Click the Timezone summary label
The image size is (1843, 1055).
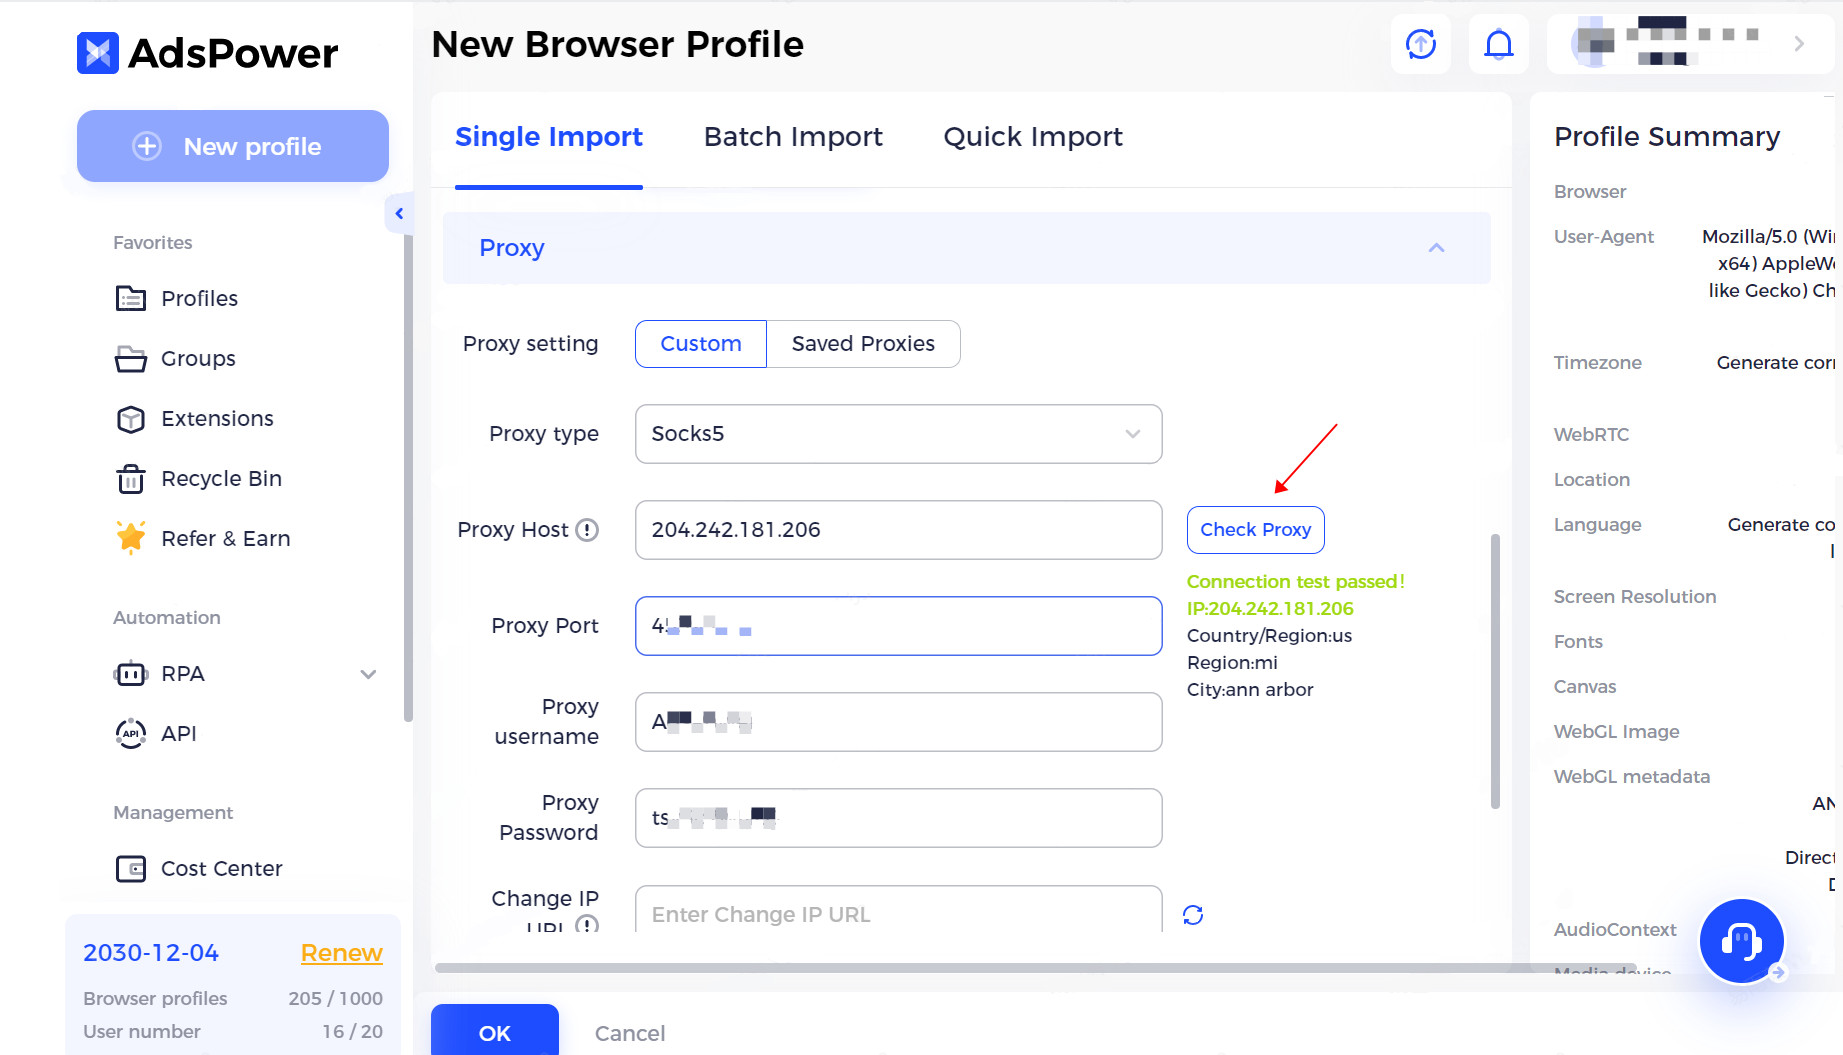(1597, 363)
